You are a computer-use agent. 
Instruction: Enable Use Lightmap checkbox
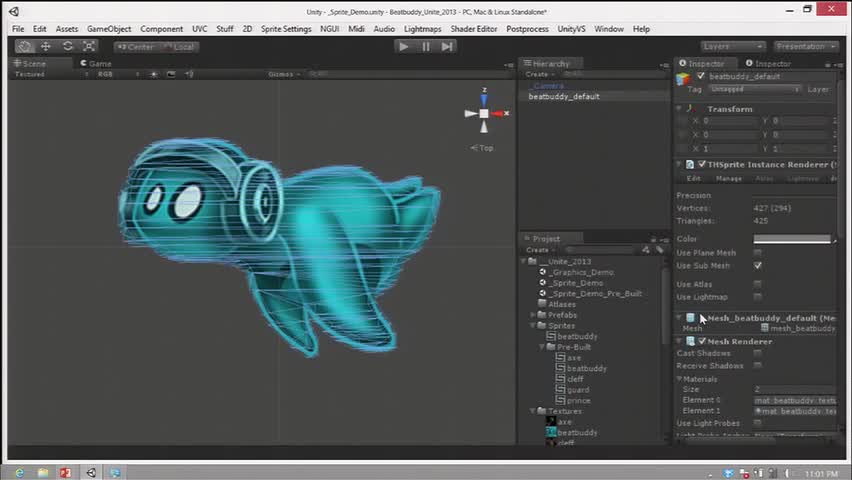coord(757,297)
